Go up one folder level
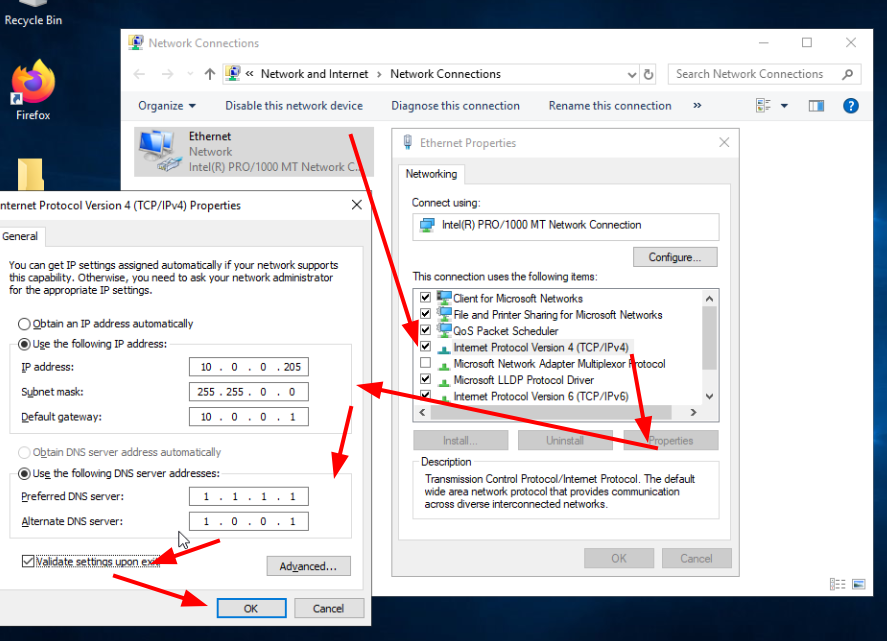This screenshot has width=887, height=641. 210,74
